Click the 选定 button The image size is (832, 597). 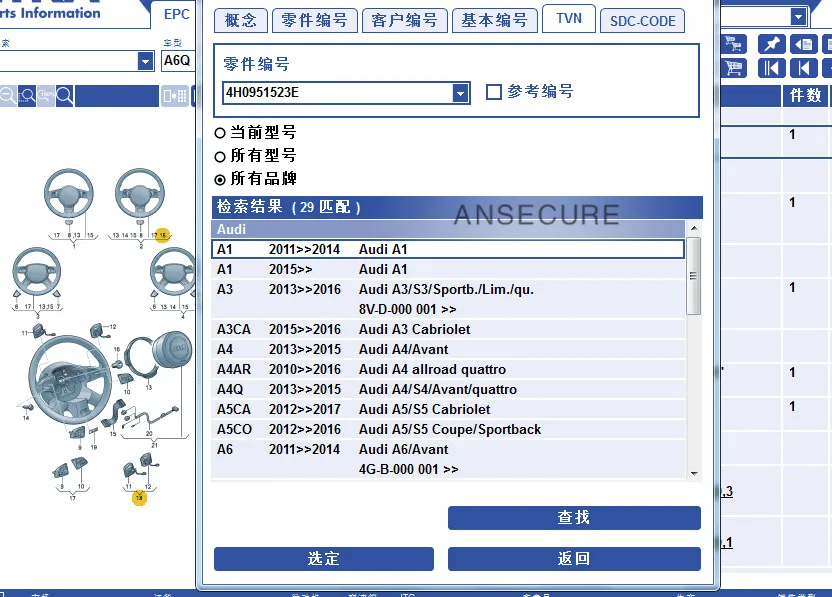pyautogui.click(x=324, y=559)
